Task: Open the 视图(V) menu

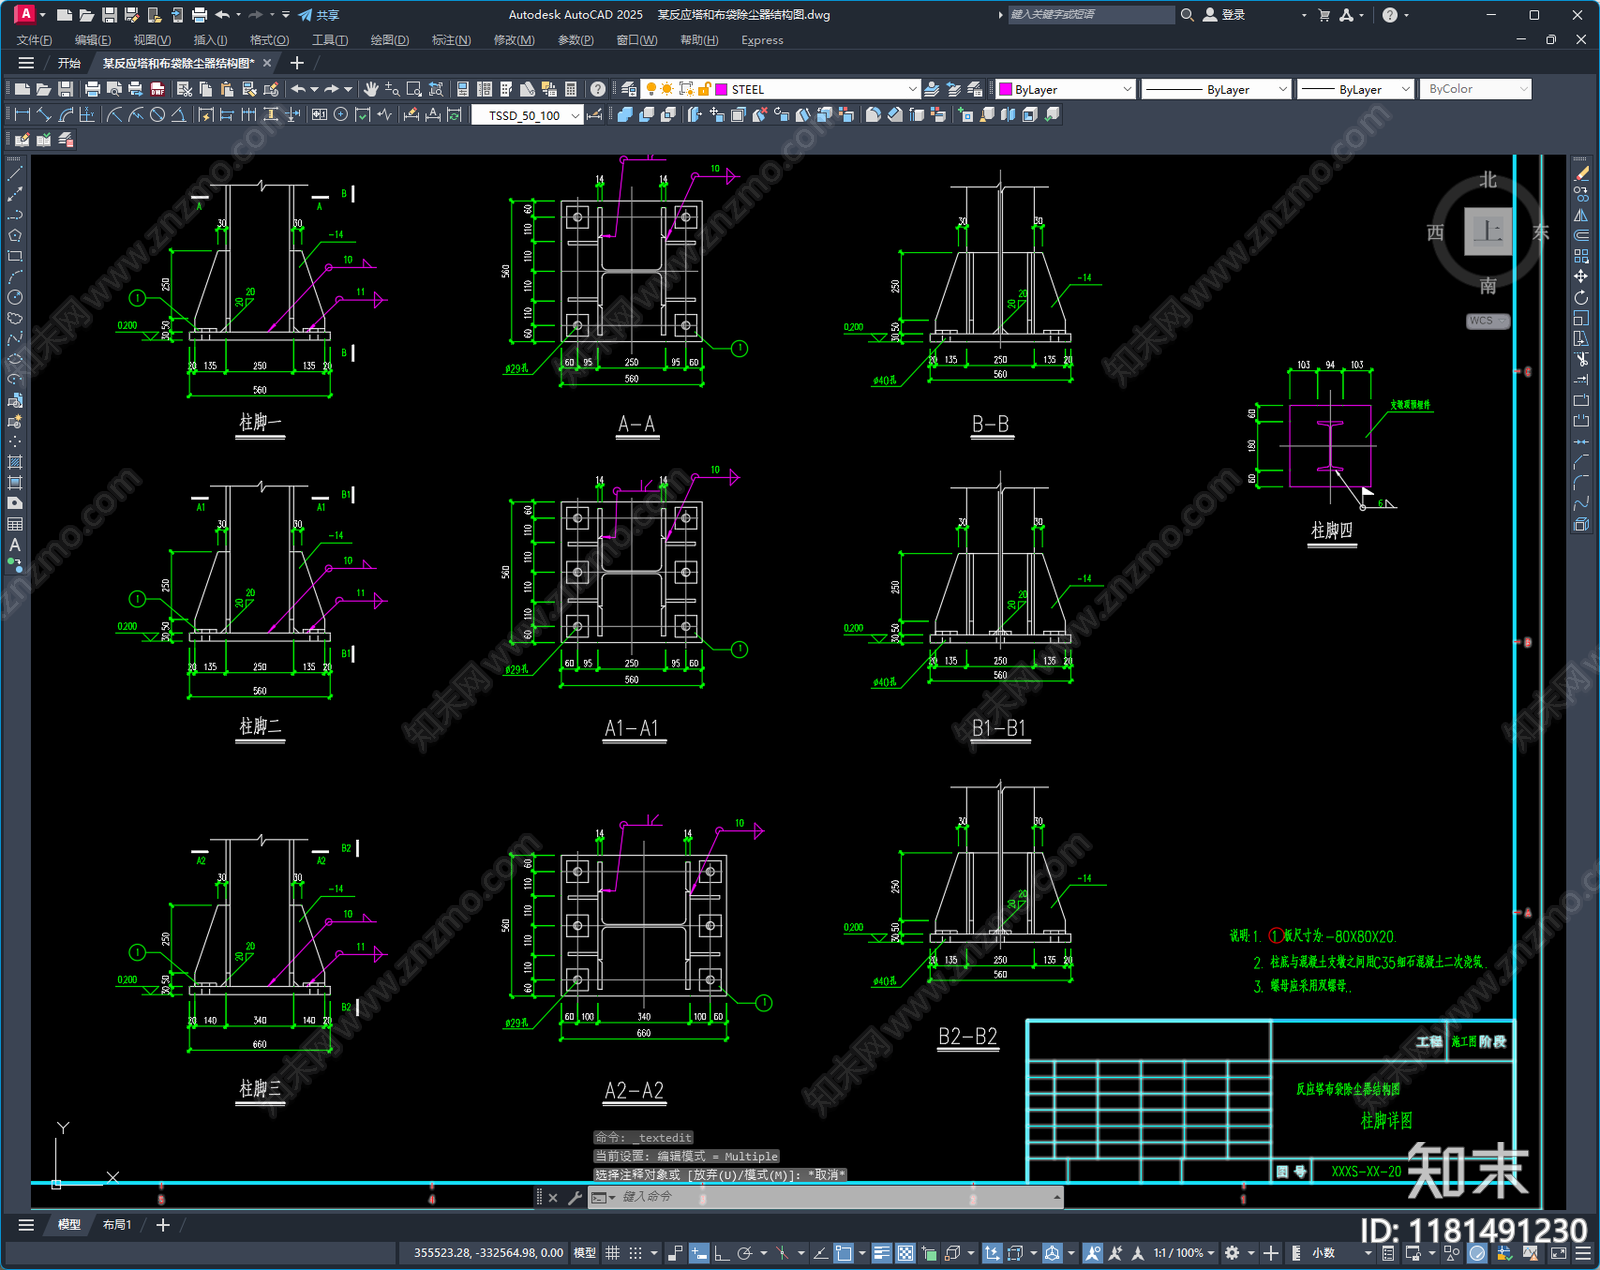Action: [x=152, y=40]
